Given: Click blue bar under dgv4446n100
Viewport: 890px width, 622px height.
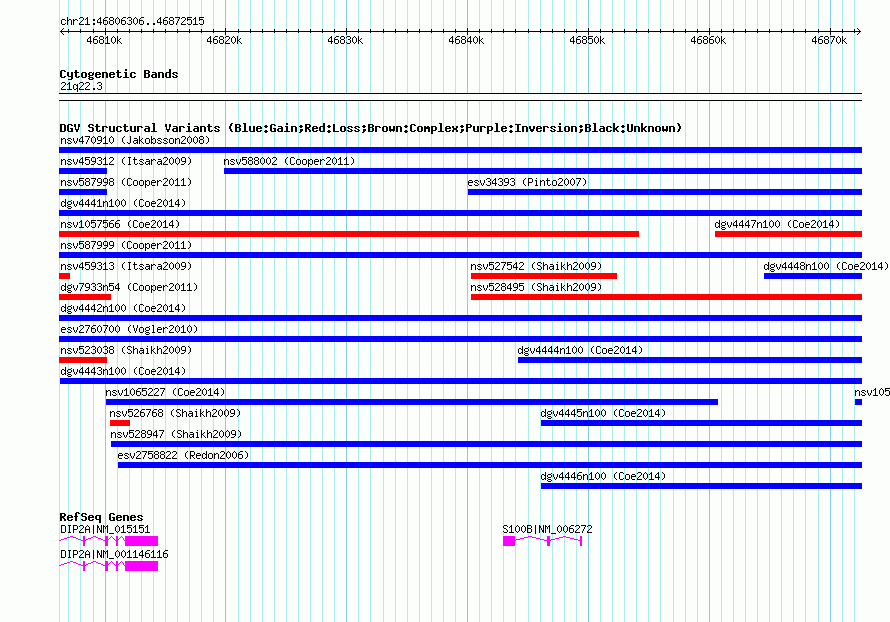Looking at the screenshot, I should point(702,486).
